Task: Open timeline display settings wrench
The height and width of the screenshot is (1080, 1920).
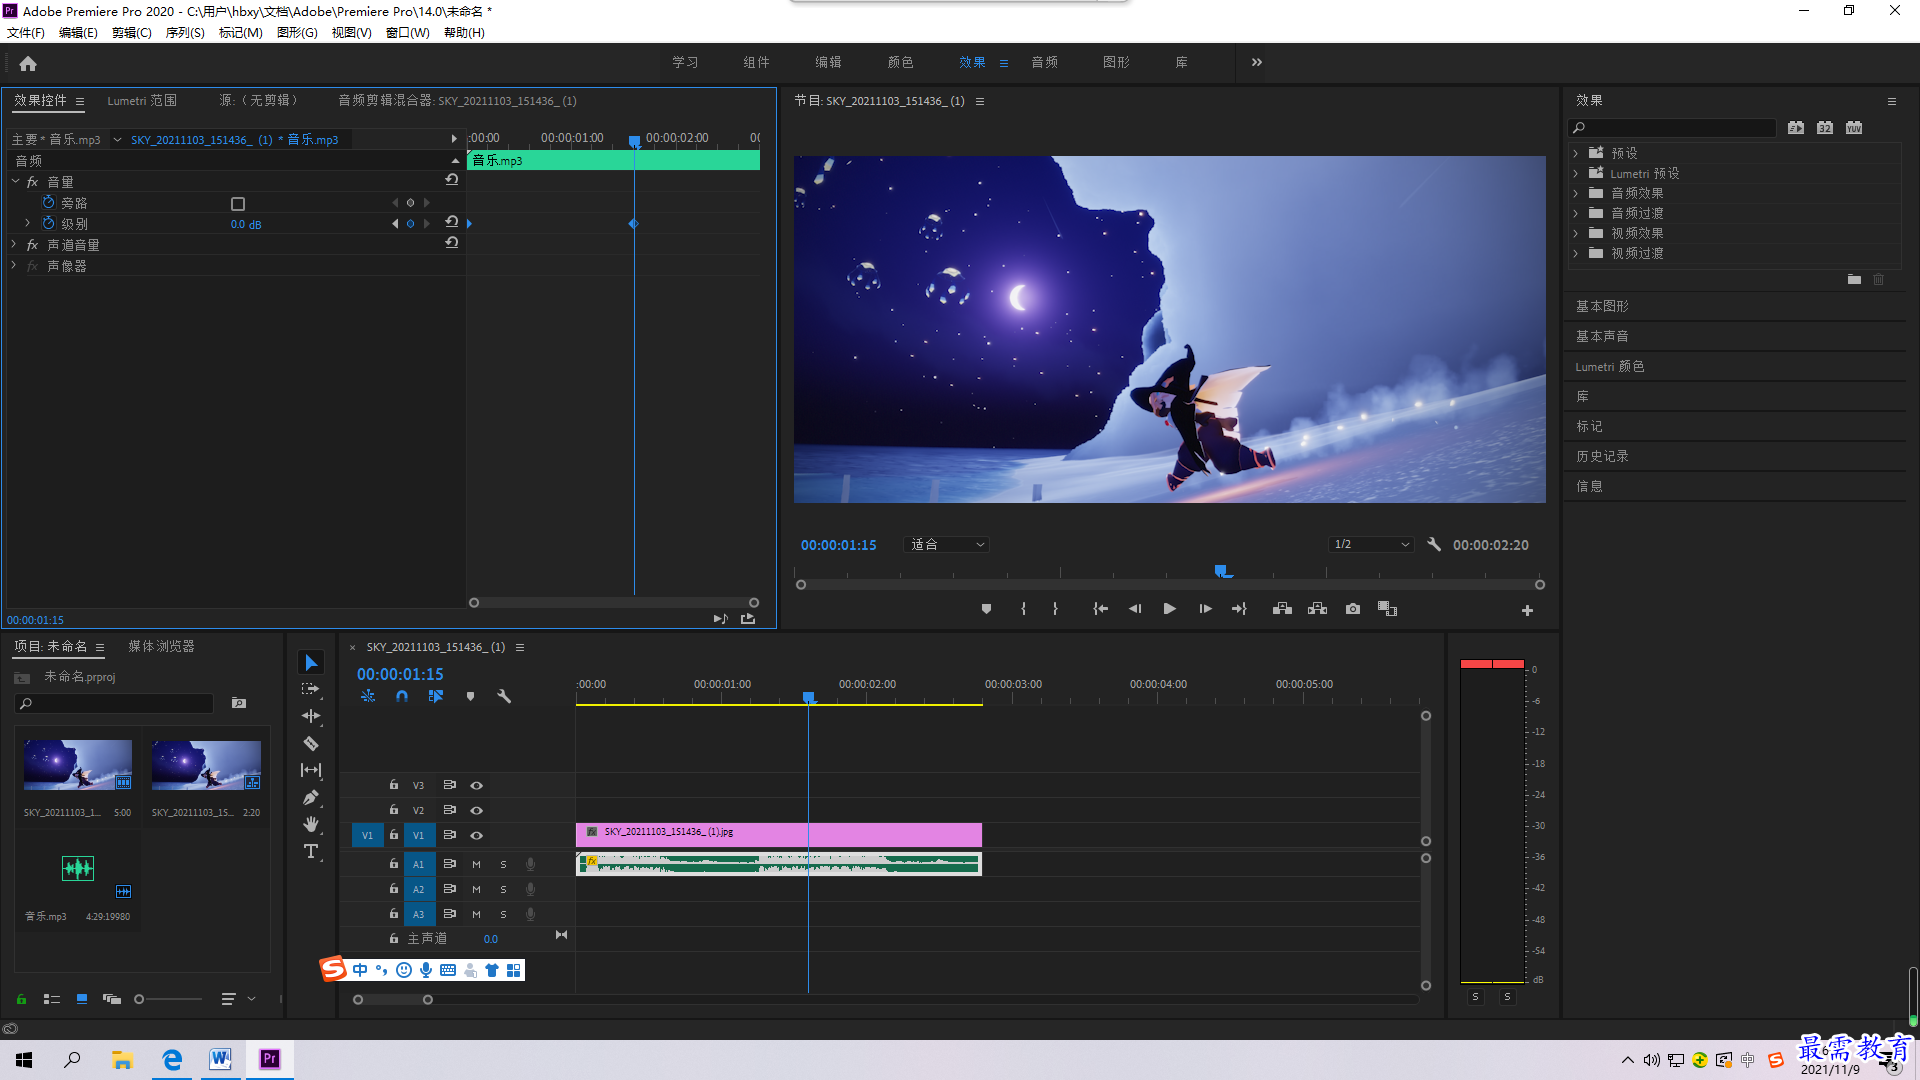Action: [x=504, y=696]
